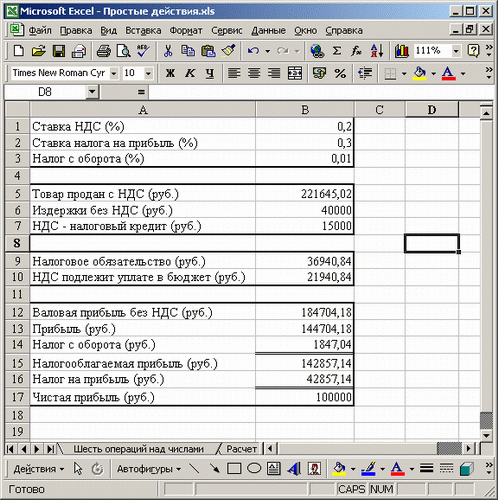This screenshot has height=500, width=498.
Task: Apply red font color A in formatting toolbar
Action: [x=448, y=73]
